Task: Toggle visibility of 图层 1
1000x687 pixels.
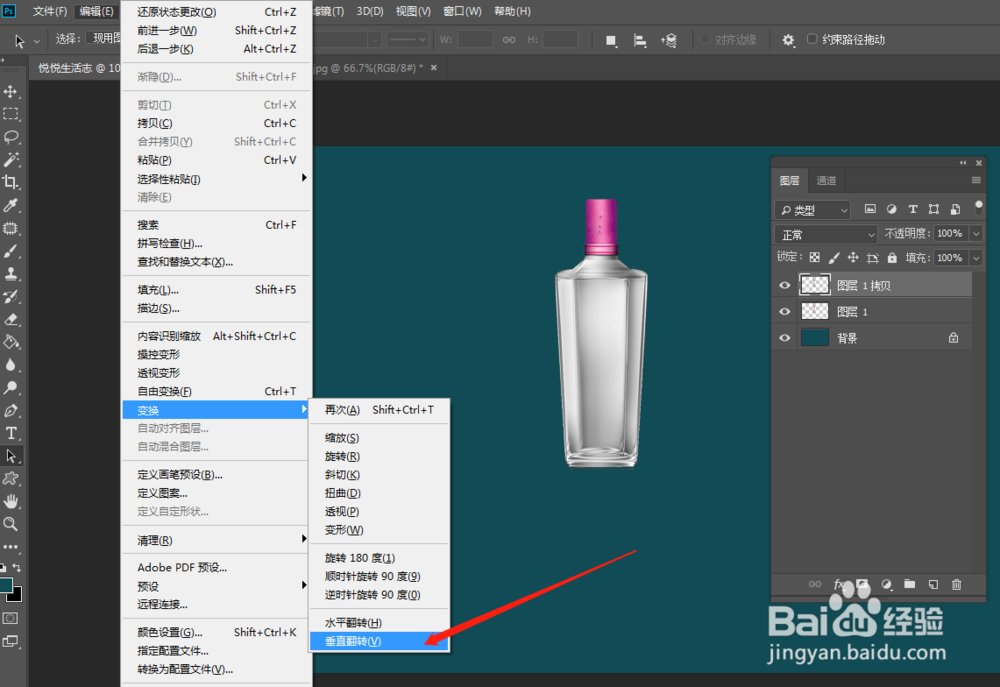Action: click(x=785, y=311)
